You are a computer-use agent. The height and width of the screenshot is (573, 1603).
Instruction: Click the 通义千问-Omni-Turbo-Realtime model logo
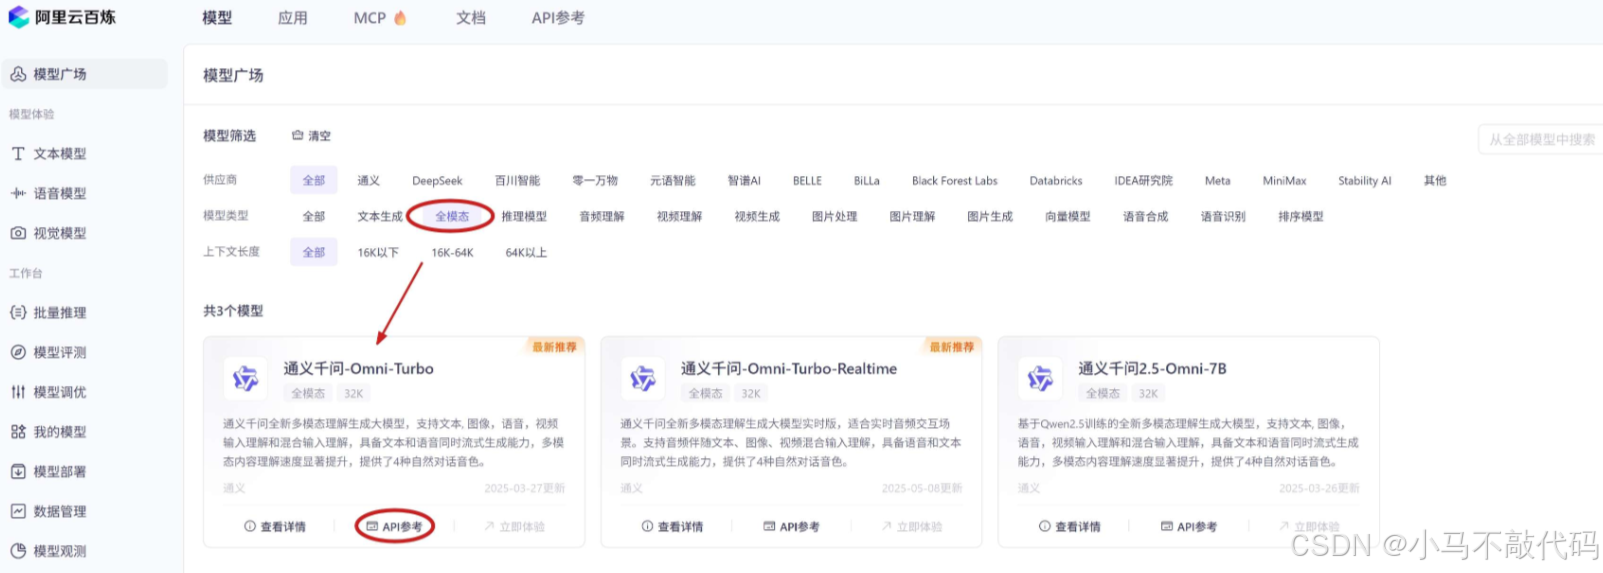643,378
